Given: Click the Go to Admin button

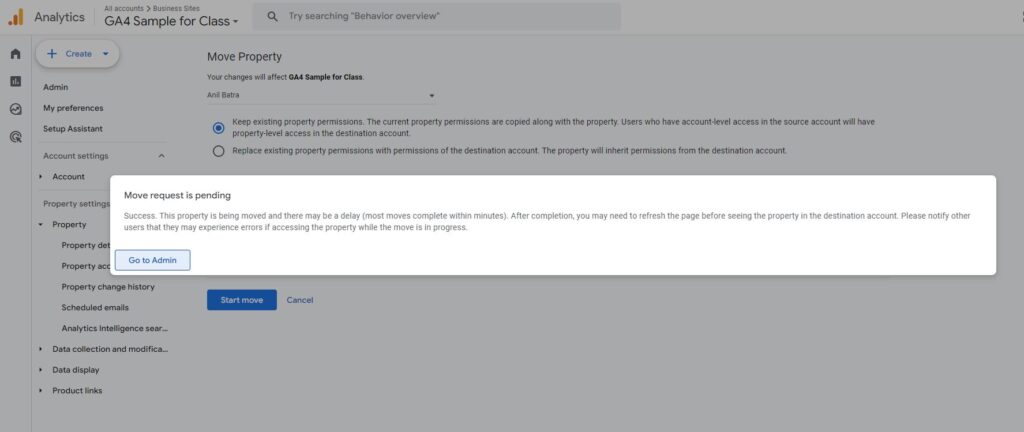Looking at the screenshot, I should 152,260.
